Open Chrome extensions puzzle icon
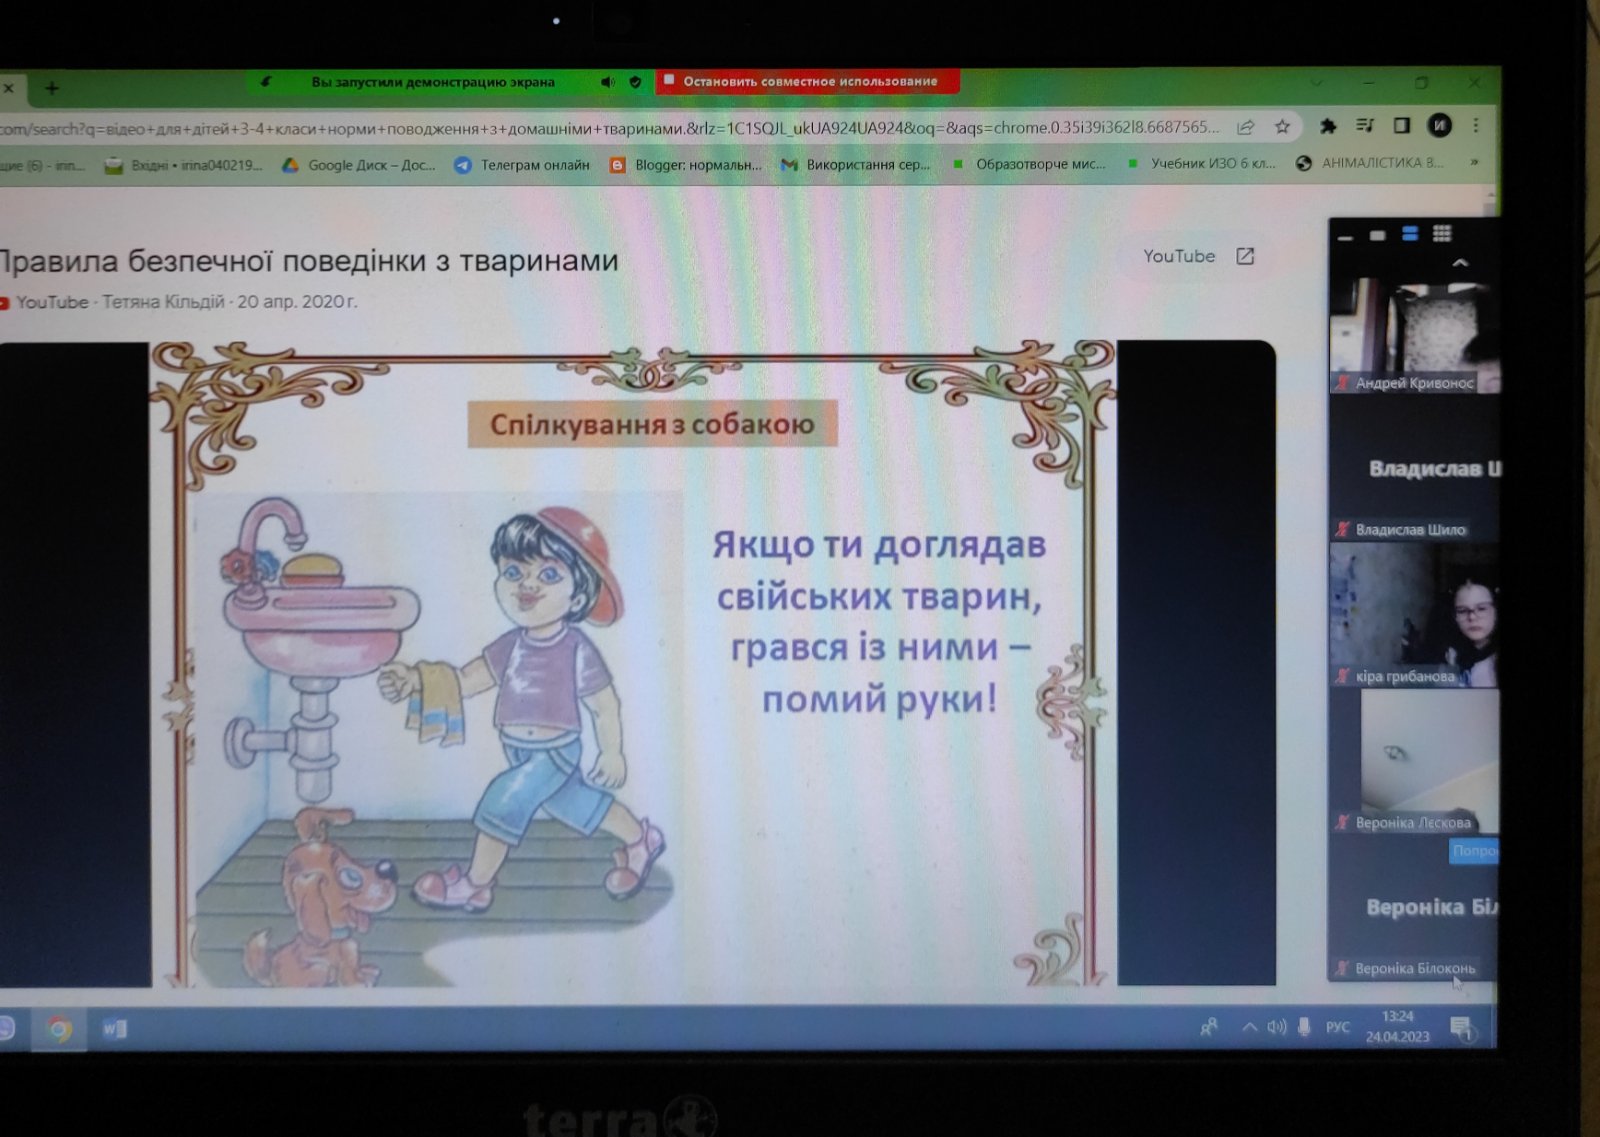The width and height of the screenshot is (1600, 1137). (x=1328, y=126)
